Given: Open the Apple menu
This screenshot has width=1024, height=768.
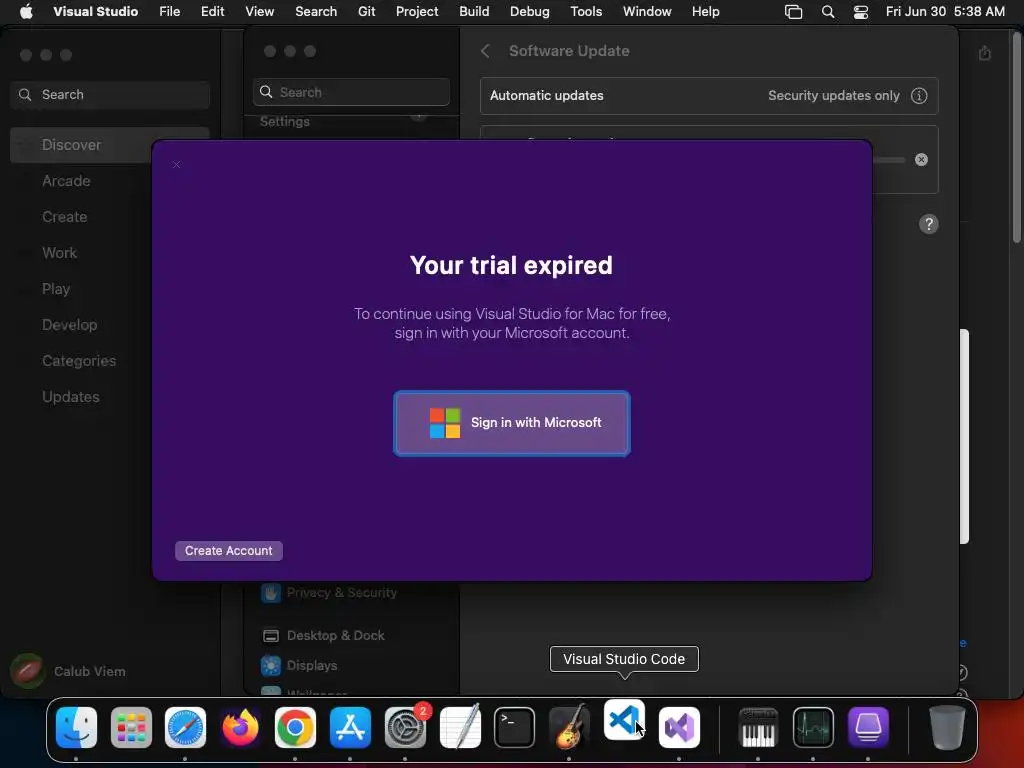Looking at the screenshot, I should click(x=26, y=11).
